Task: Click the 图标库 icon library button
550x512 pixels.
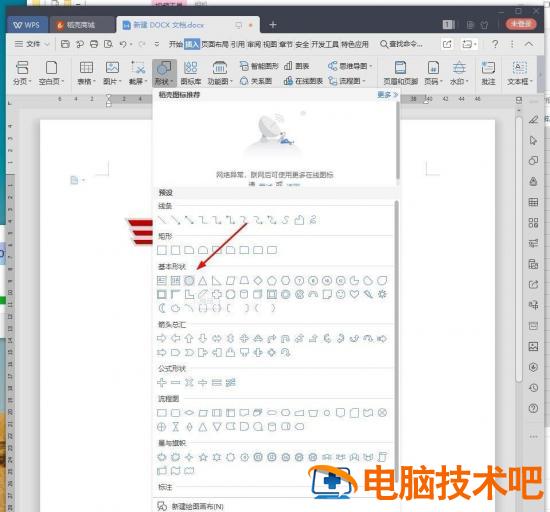Action: tap(191, 73)
